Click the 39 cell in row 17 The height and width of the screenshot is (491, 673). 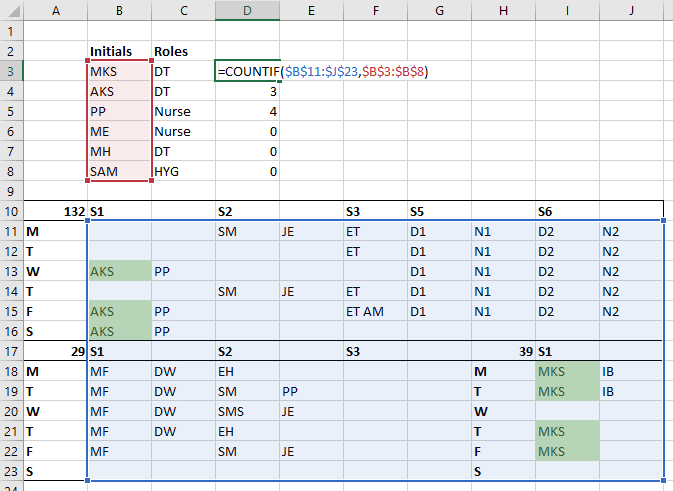[x=503, y=352]
